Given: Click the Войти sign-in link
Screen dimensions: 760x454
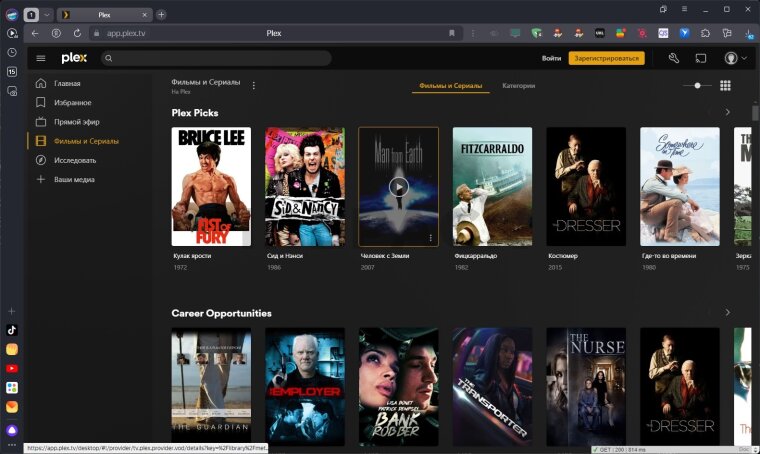Looking at the screenshot, I should coord(551,58).
